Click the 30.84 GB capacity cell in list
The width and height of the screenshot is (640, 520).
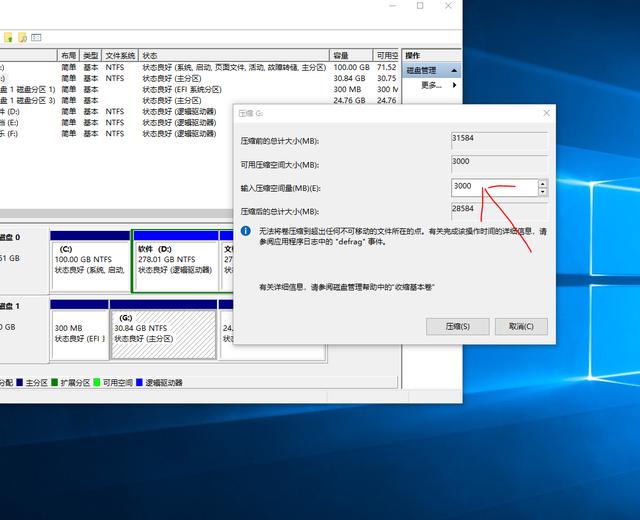pos(349,78)
